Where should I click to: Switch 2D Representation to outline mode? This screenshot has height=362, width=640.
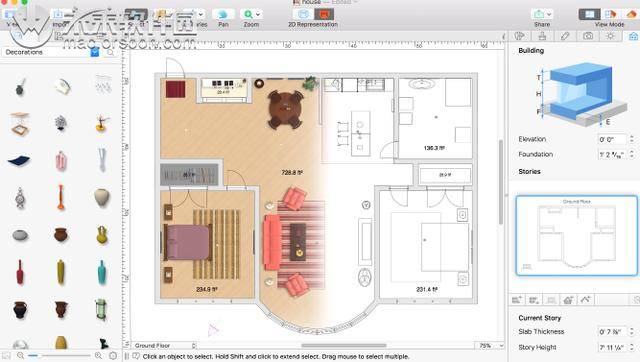click(x=303, y=14)
